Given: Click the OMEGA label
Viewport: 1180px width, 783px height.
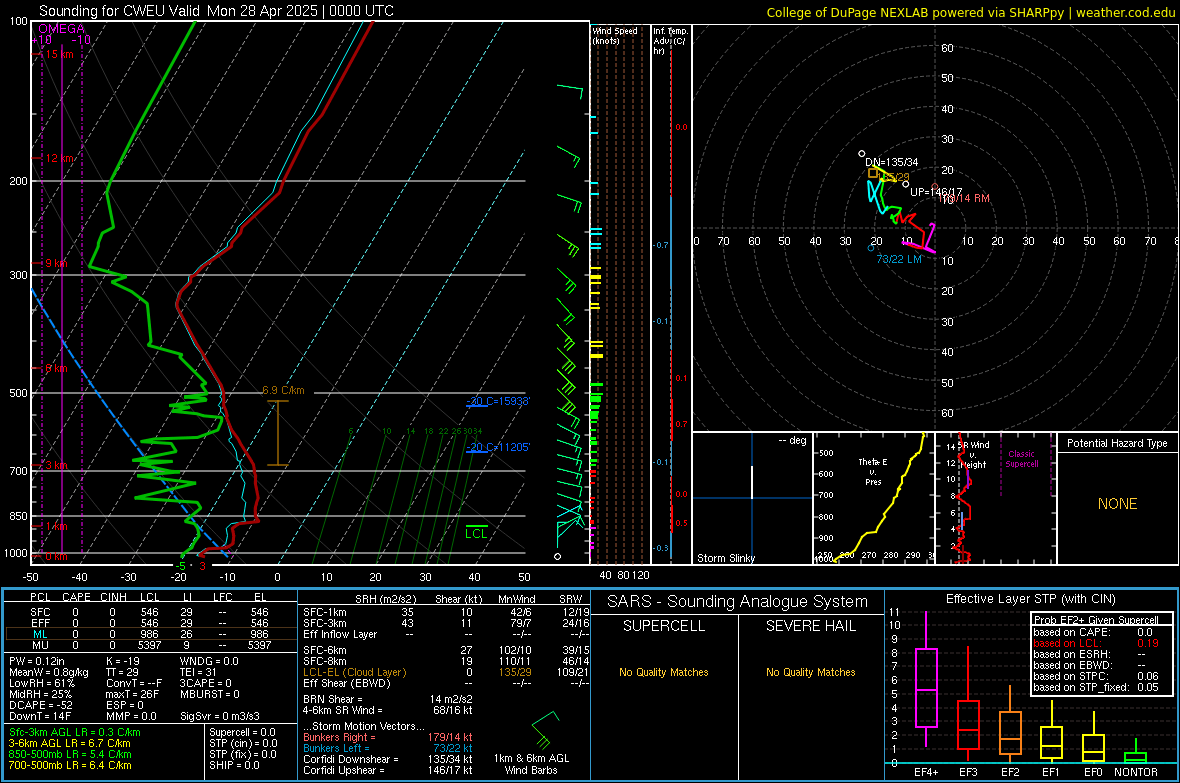Looking at the screenshot, I should pos(61,29).
